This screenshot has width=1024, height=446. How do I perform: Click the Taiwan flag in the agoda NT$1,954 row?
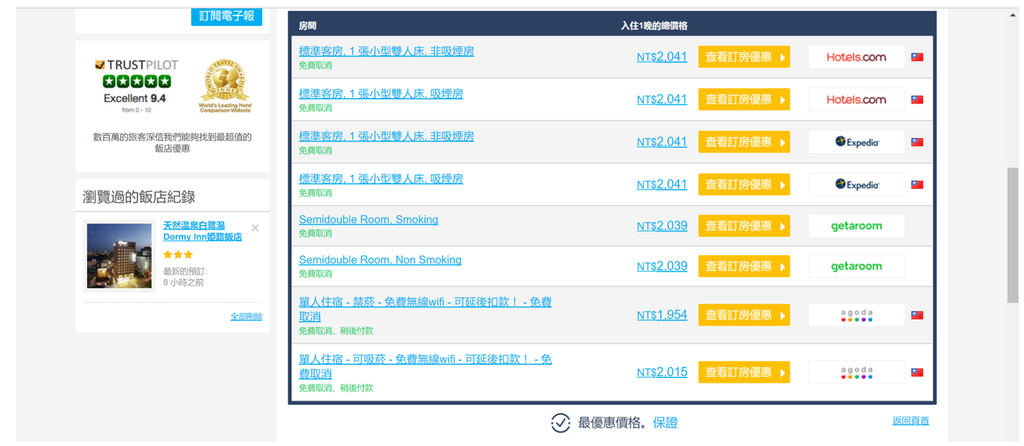[x=917, y=315]
